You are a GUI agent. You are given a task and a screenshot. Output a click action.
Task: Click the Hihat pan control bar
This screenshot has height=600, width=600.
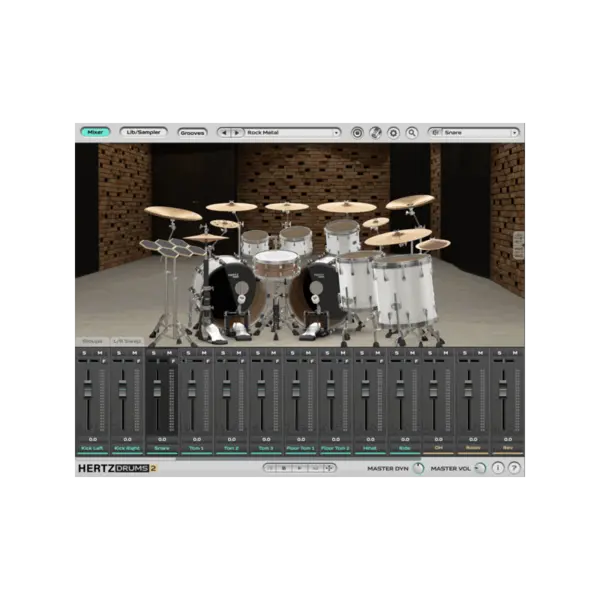point(367,361)
